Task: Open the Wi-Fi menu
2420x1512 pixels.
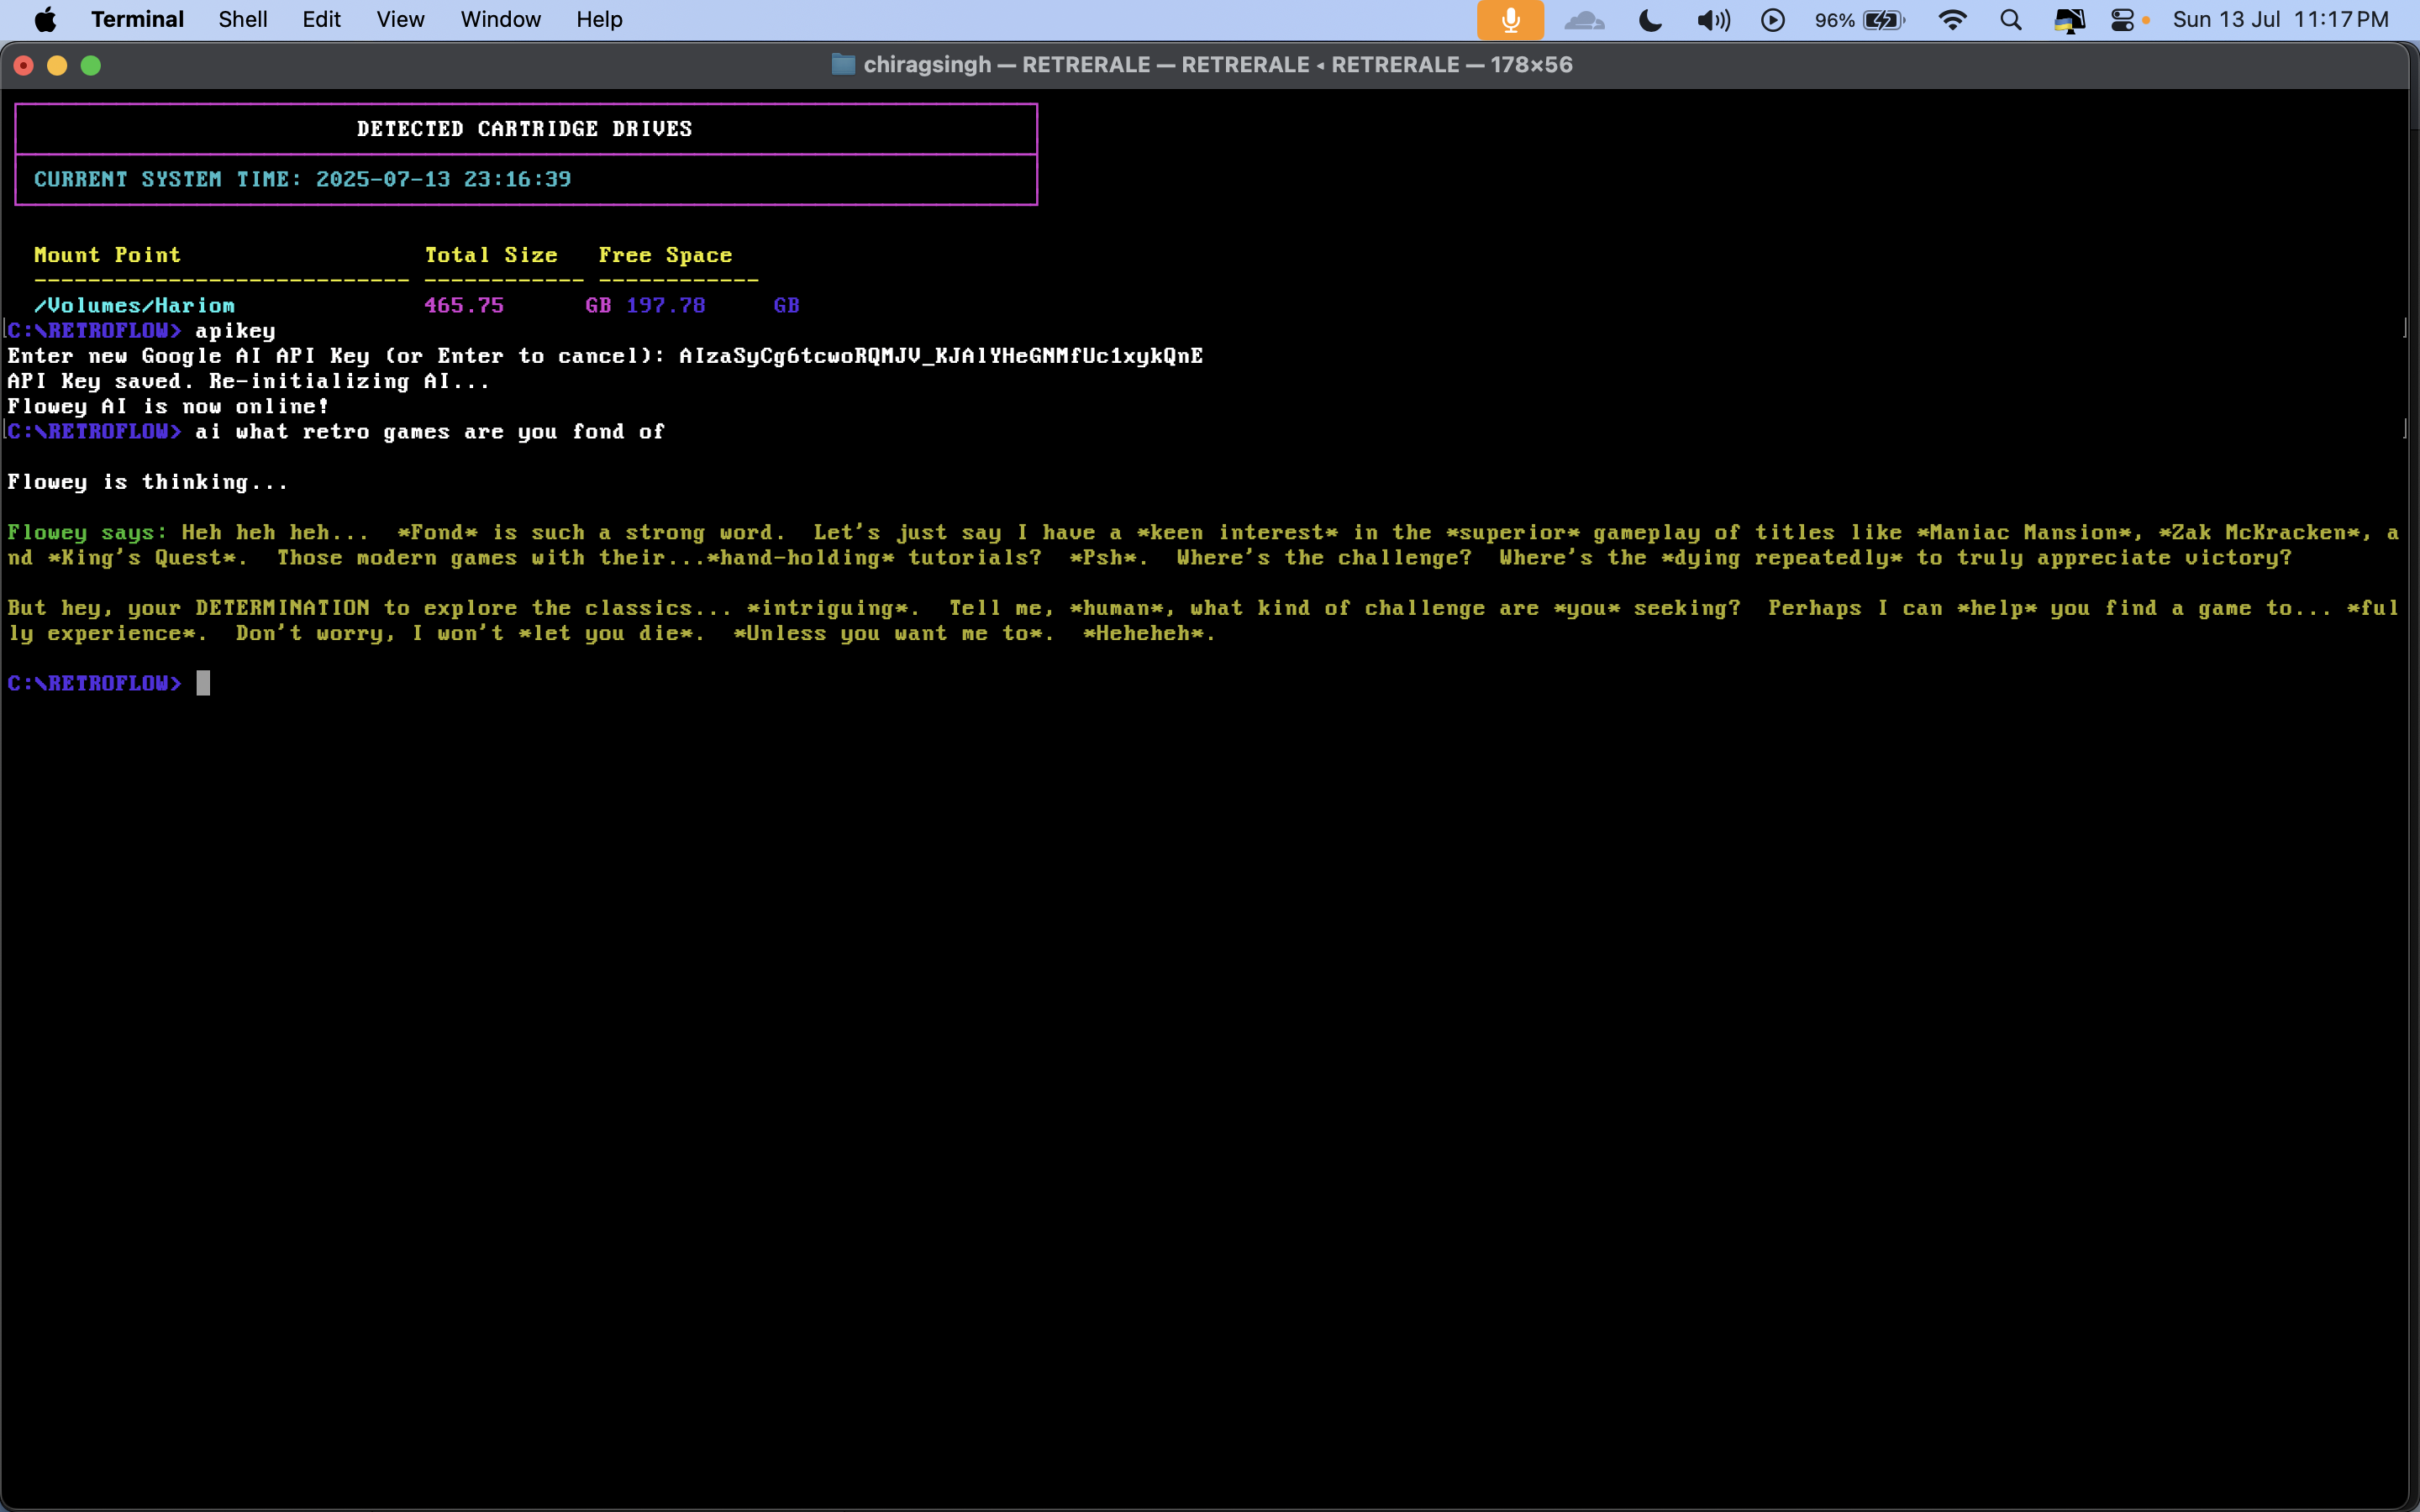Action: tap(1952, 20)
